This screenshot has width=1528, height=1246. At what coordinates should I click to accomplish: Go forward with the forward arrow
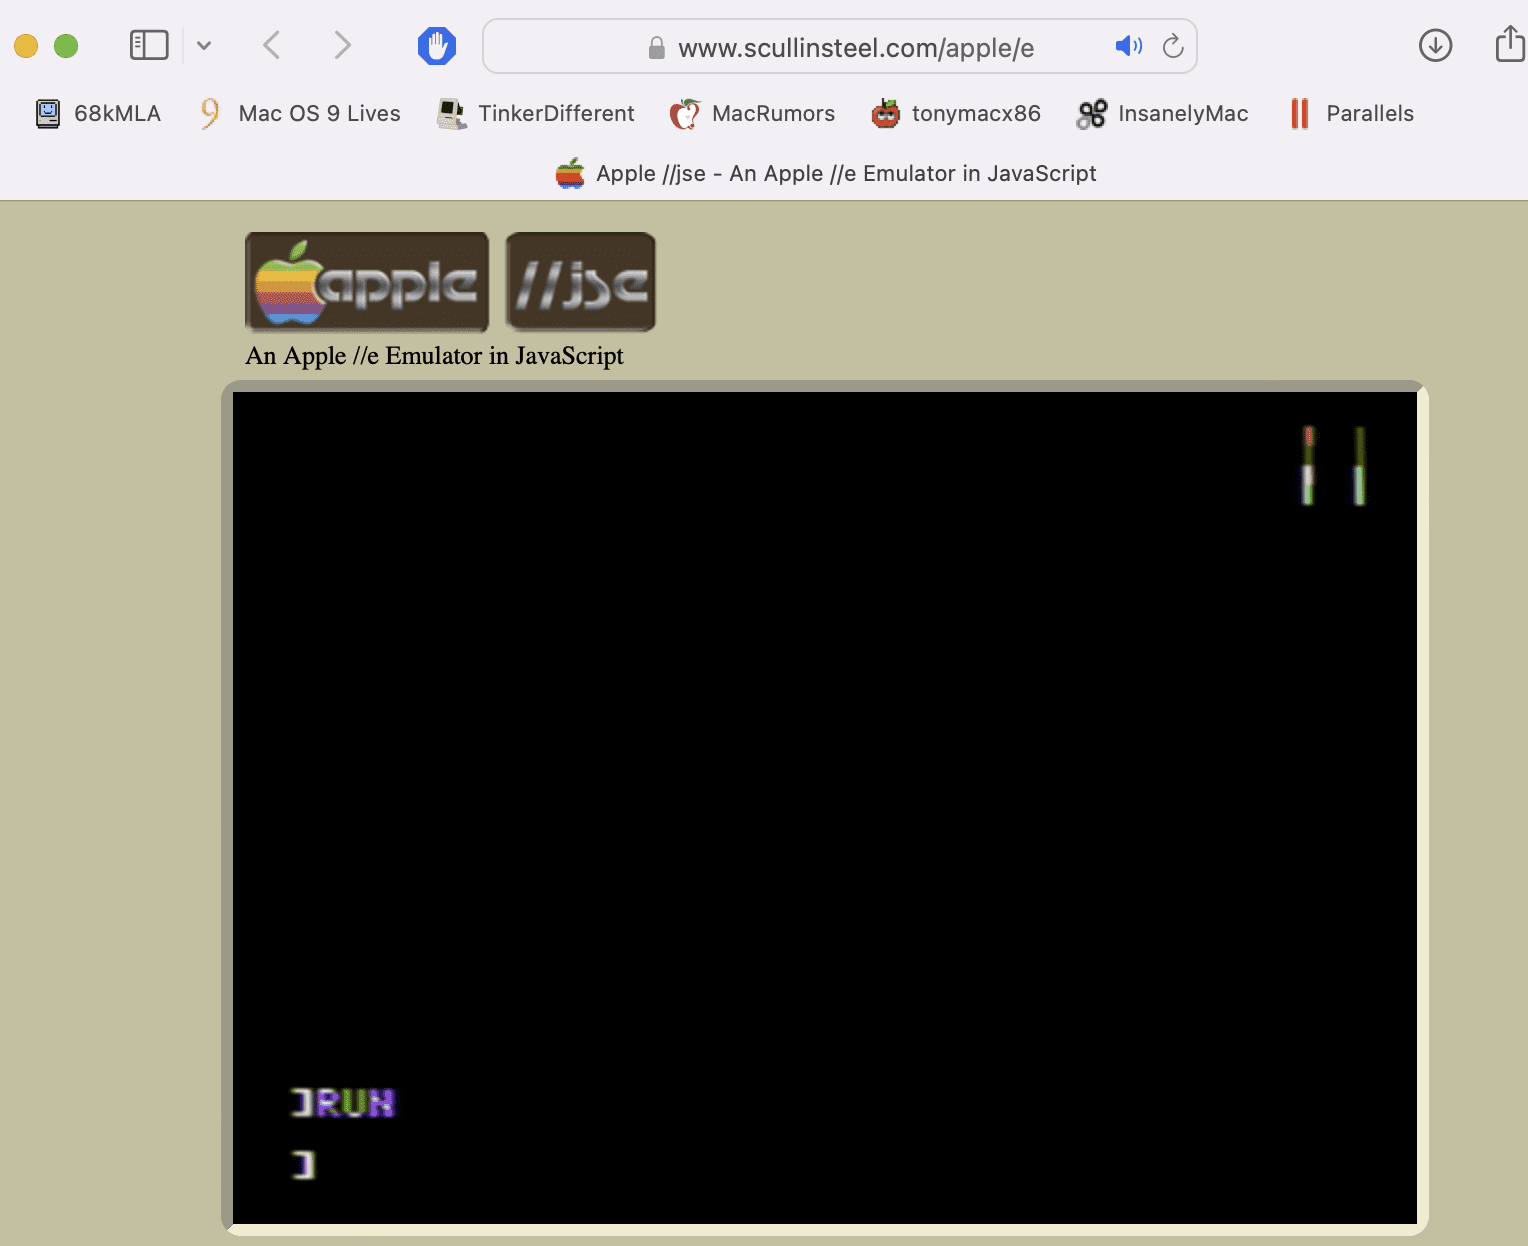[342, 45]
